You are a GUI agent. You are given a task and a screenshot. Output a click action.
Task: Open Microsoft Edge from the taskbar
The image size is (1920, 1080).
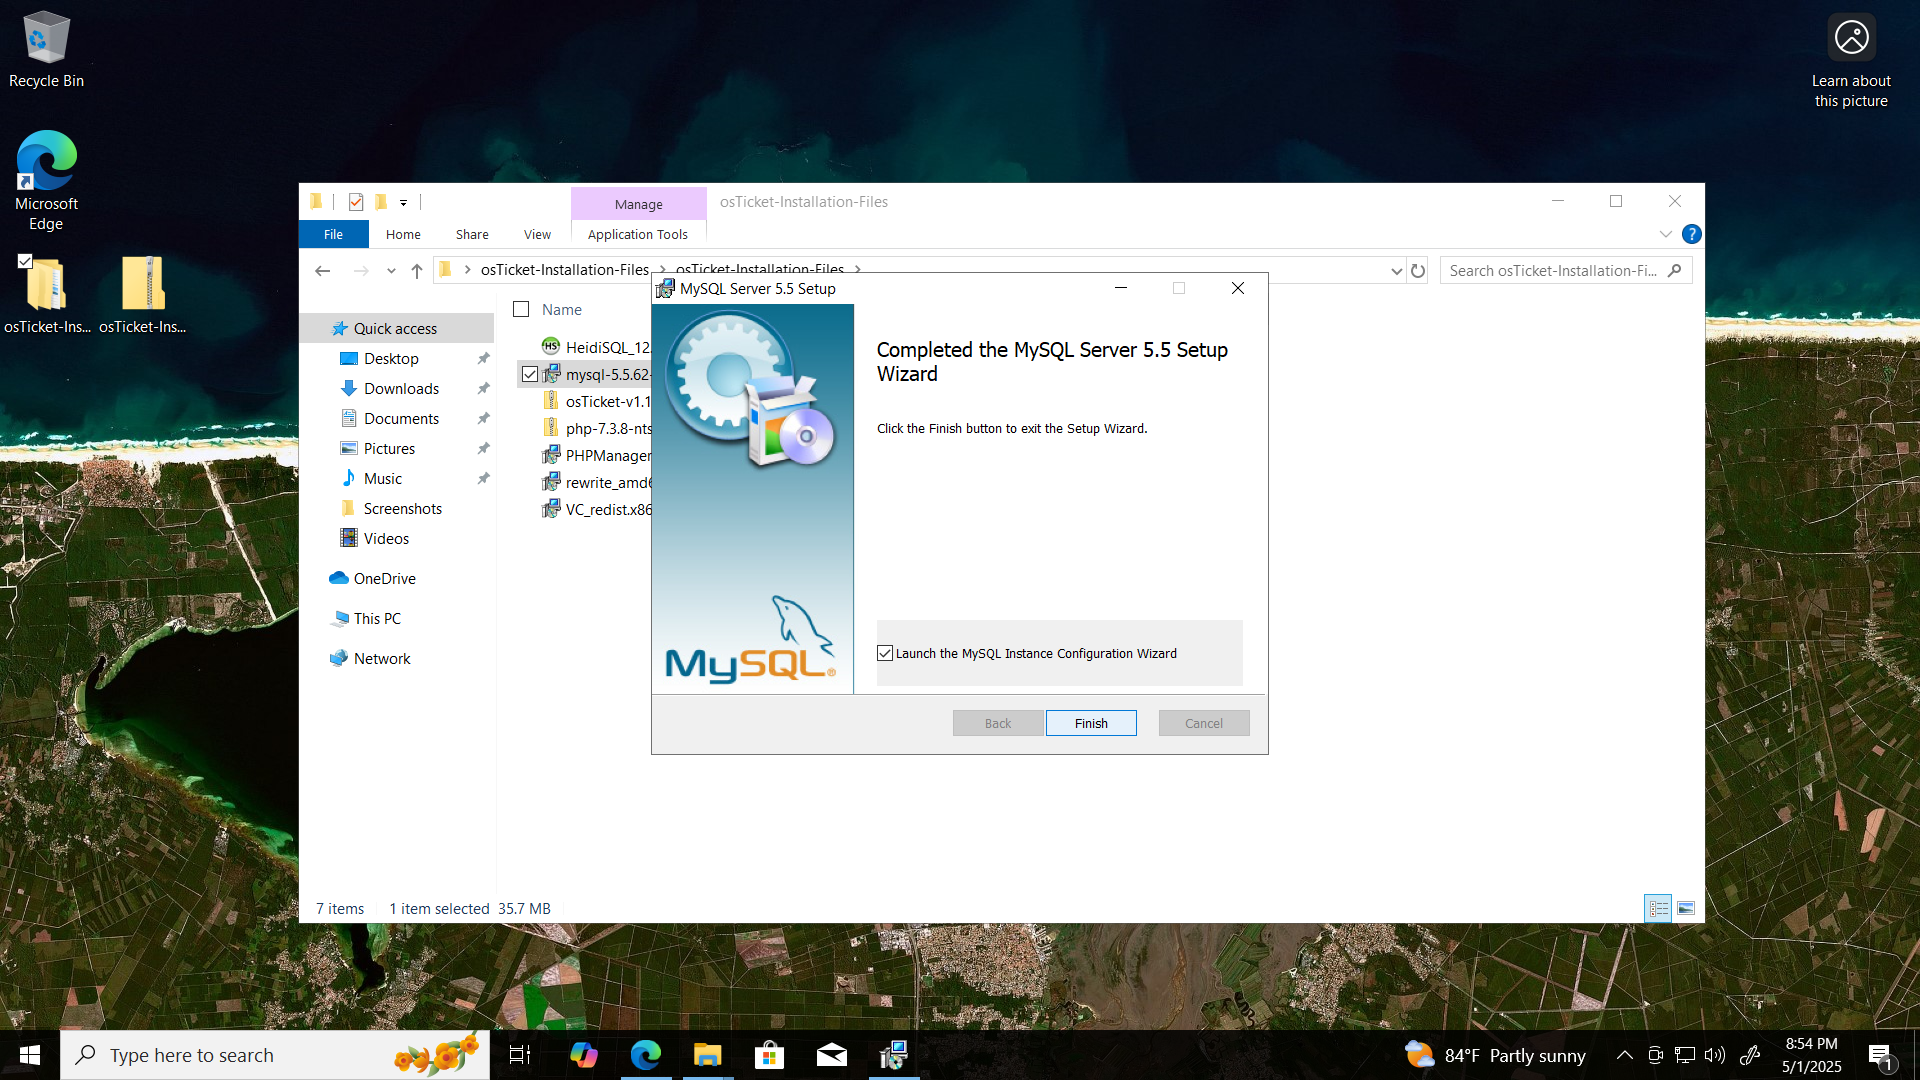click(x=646, y=1055)
